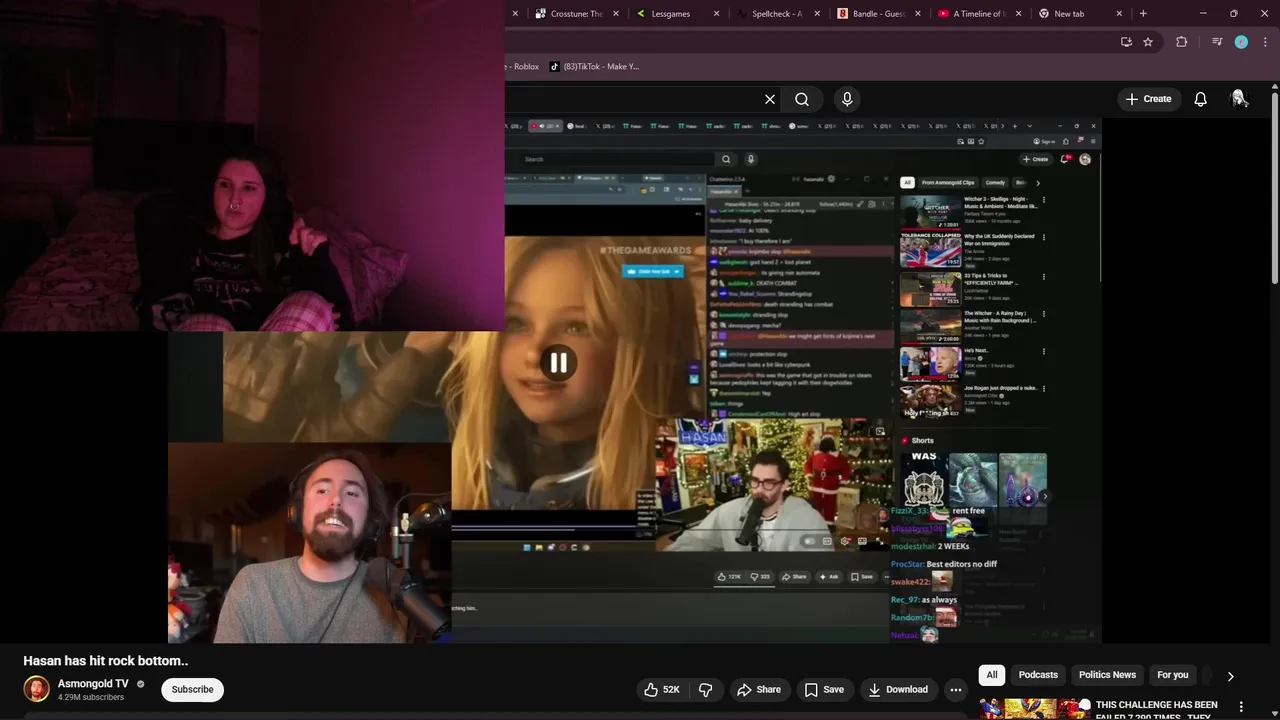Open YouTube notifications bell
Image resolution: width=1280 pixels, height=720 pixels.
point(1200,99)
